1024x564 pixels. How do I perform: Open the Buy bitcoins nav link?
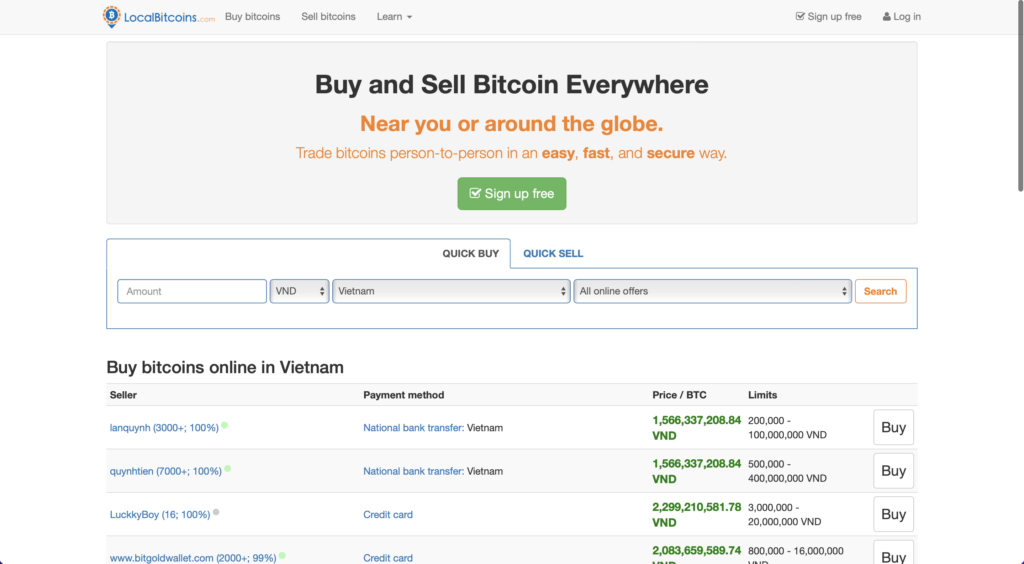pyautogui.click(x=252, y=17)
